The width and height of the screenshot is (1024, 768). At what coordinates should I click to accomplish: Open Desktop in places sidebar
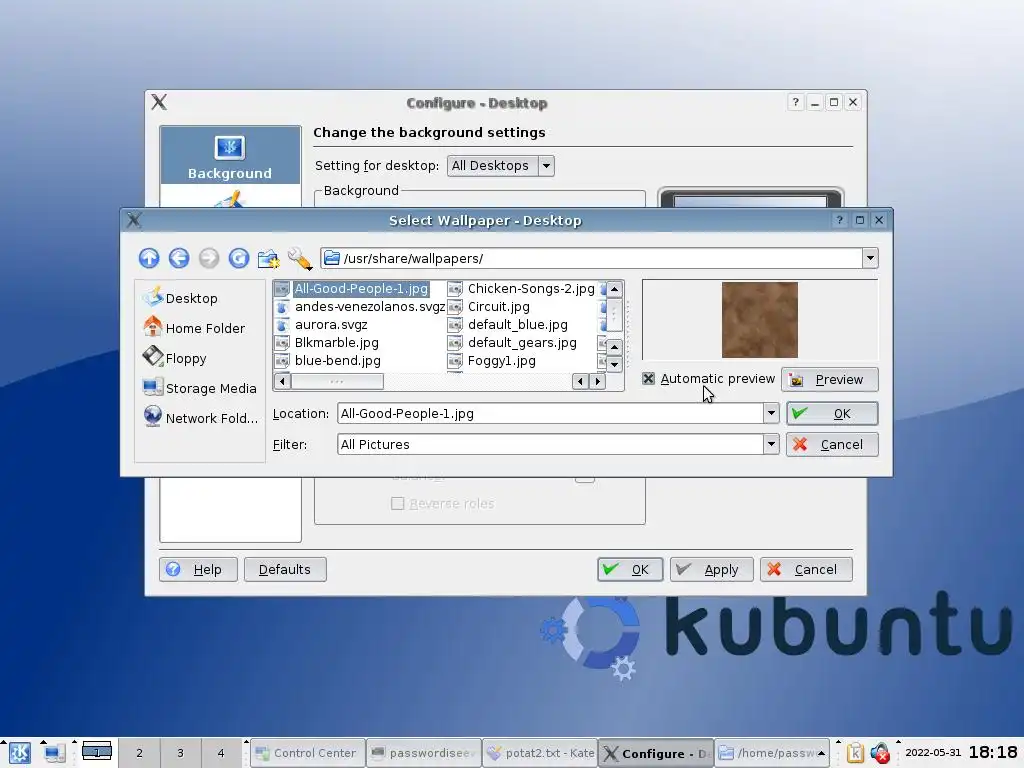[x=180, y=298]
